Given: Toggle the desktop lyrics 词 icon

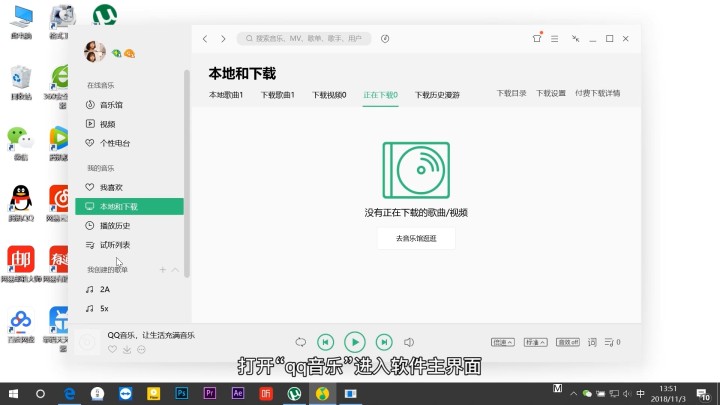Looking at the screenshot, I should coord(592,342).
